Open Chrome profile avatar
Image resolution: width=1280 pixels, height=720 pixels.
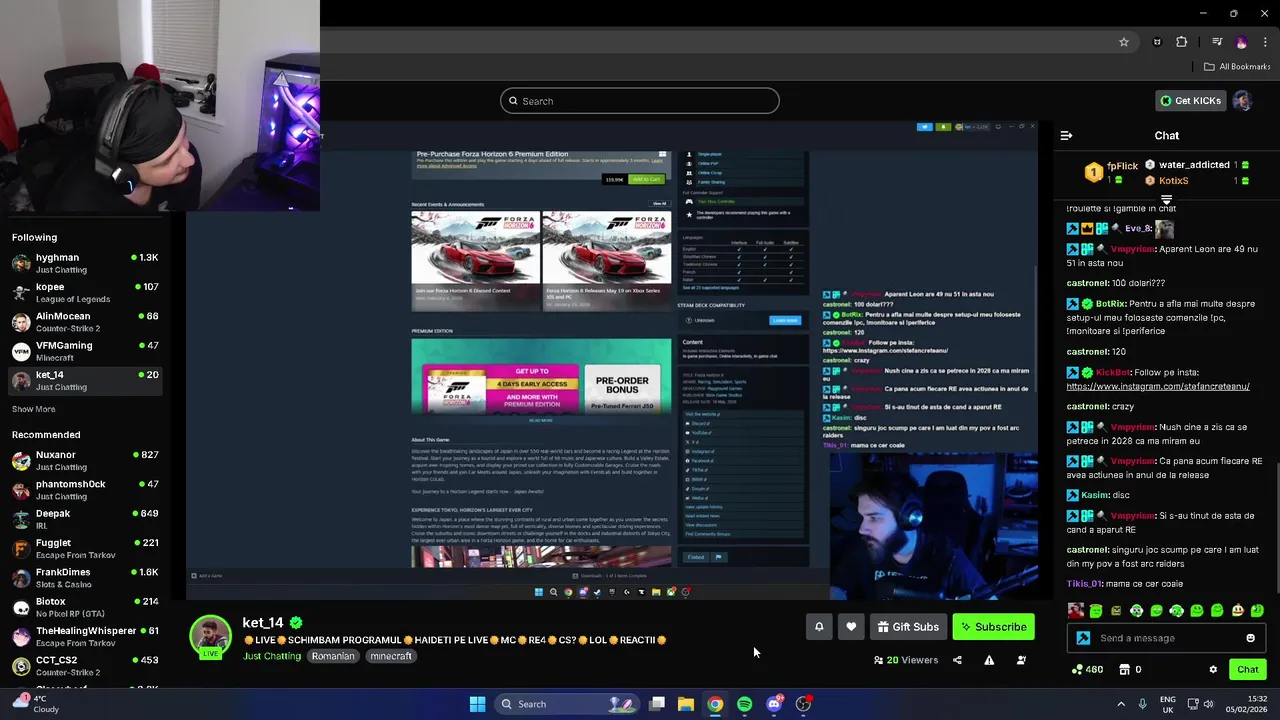click(x=1242, y=42)
